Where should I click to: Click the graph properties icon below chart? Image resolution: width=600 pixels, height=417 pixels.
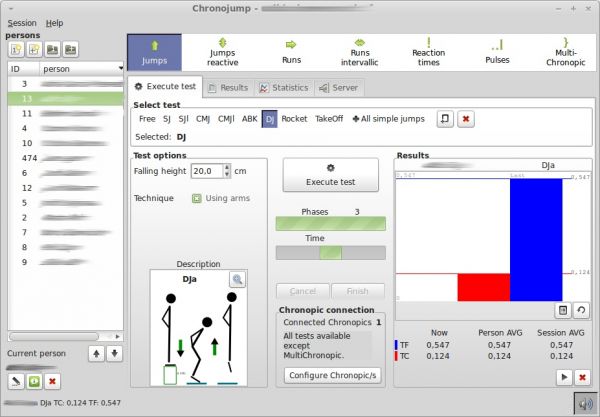click(x=563, y=310)
